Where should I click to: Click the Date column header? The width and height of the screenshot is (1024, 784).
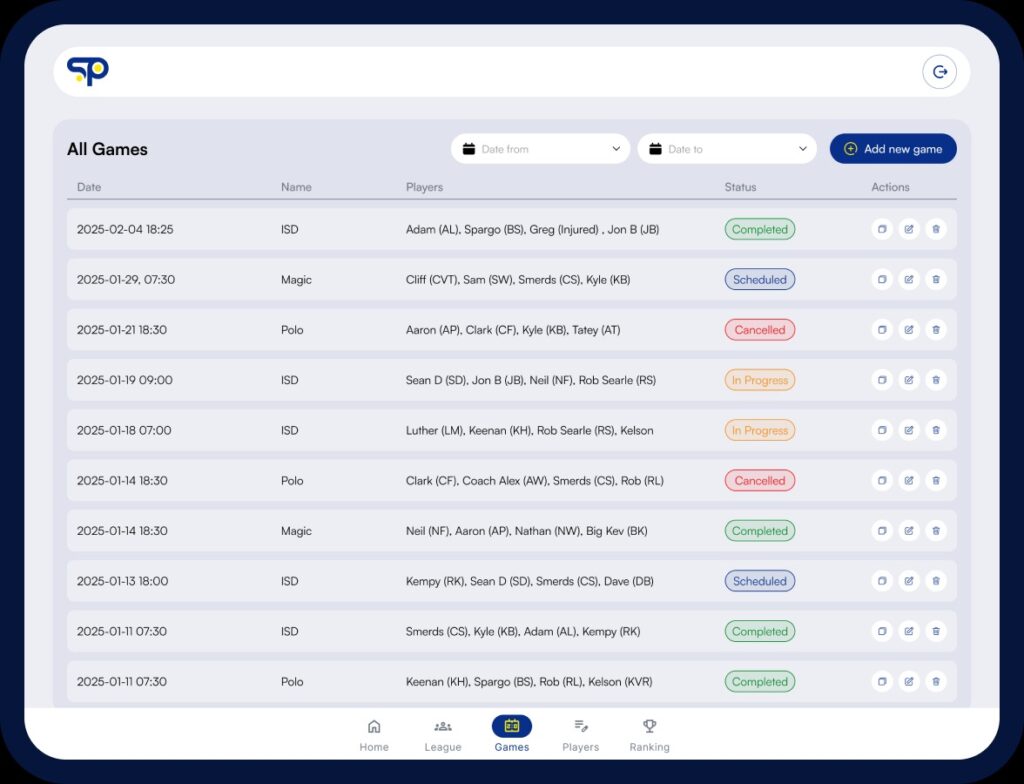pos(88,187)
